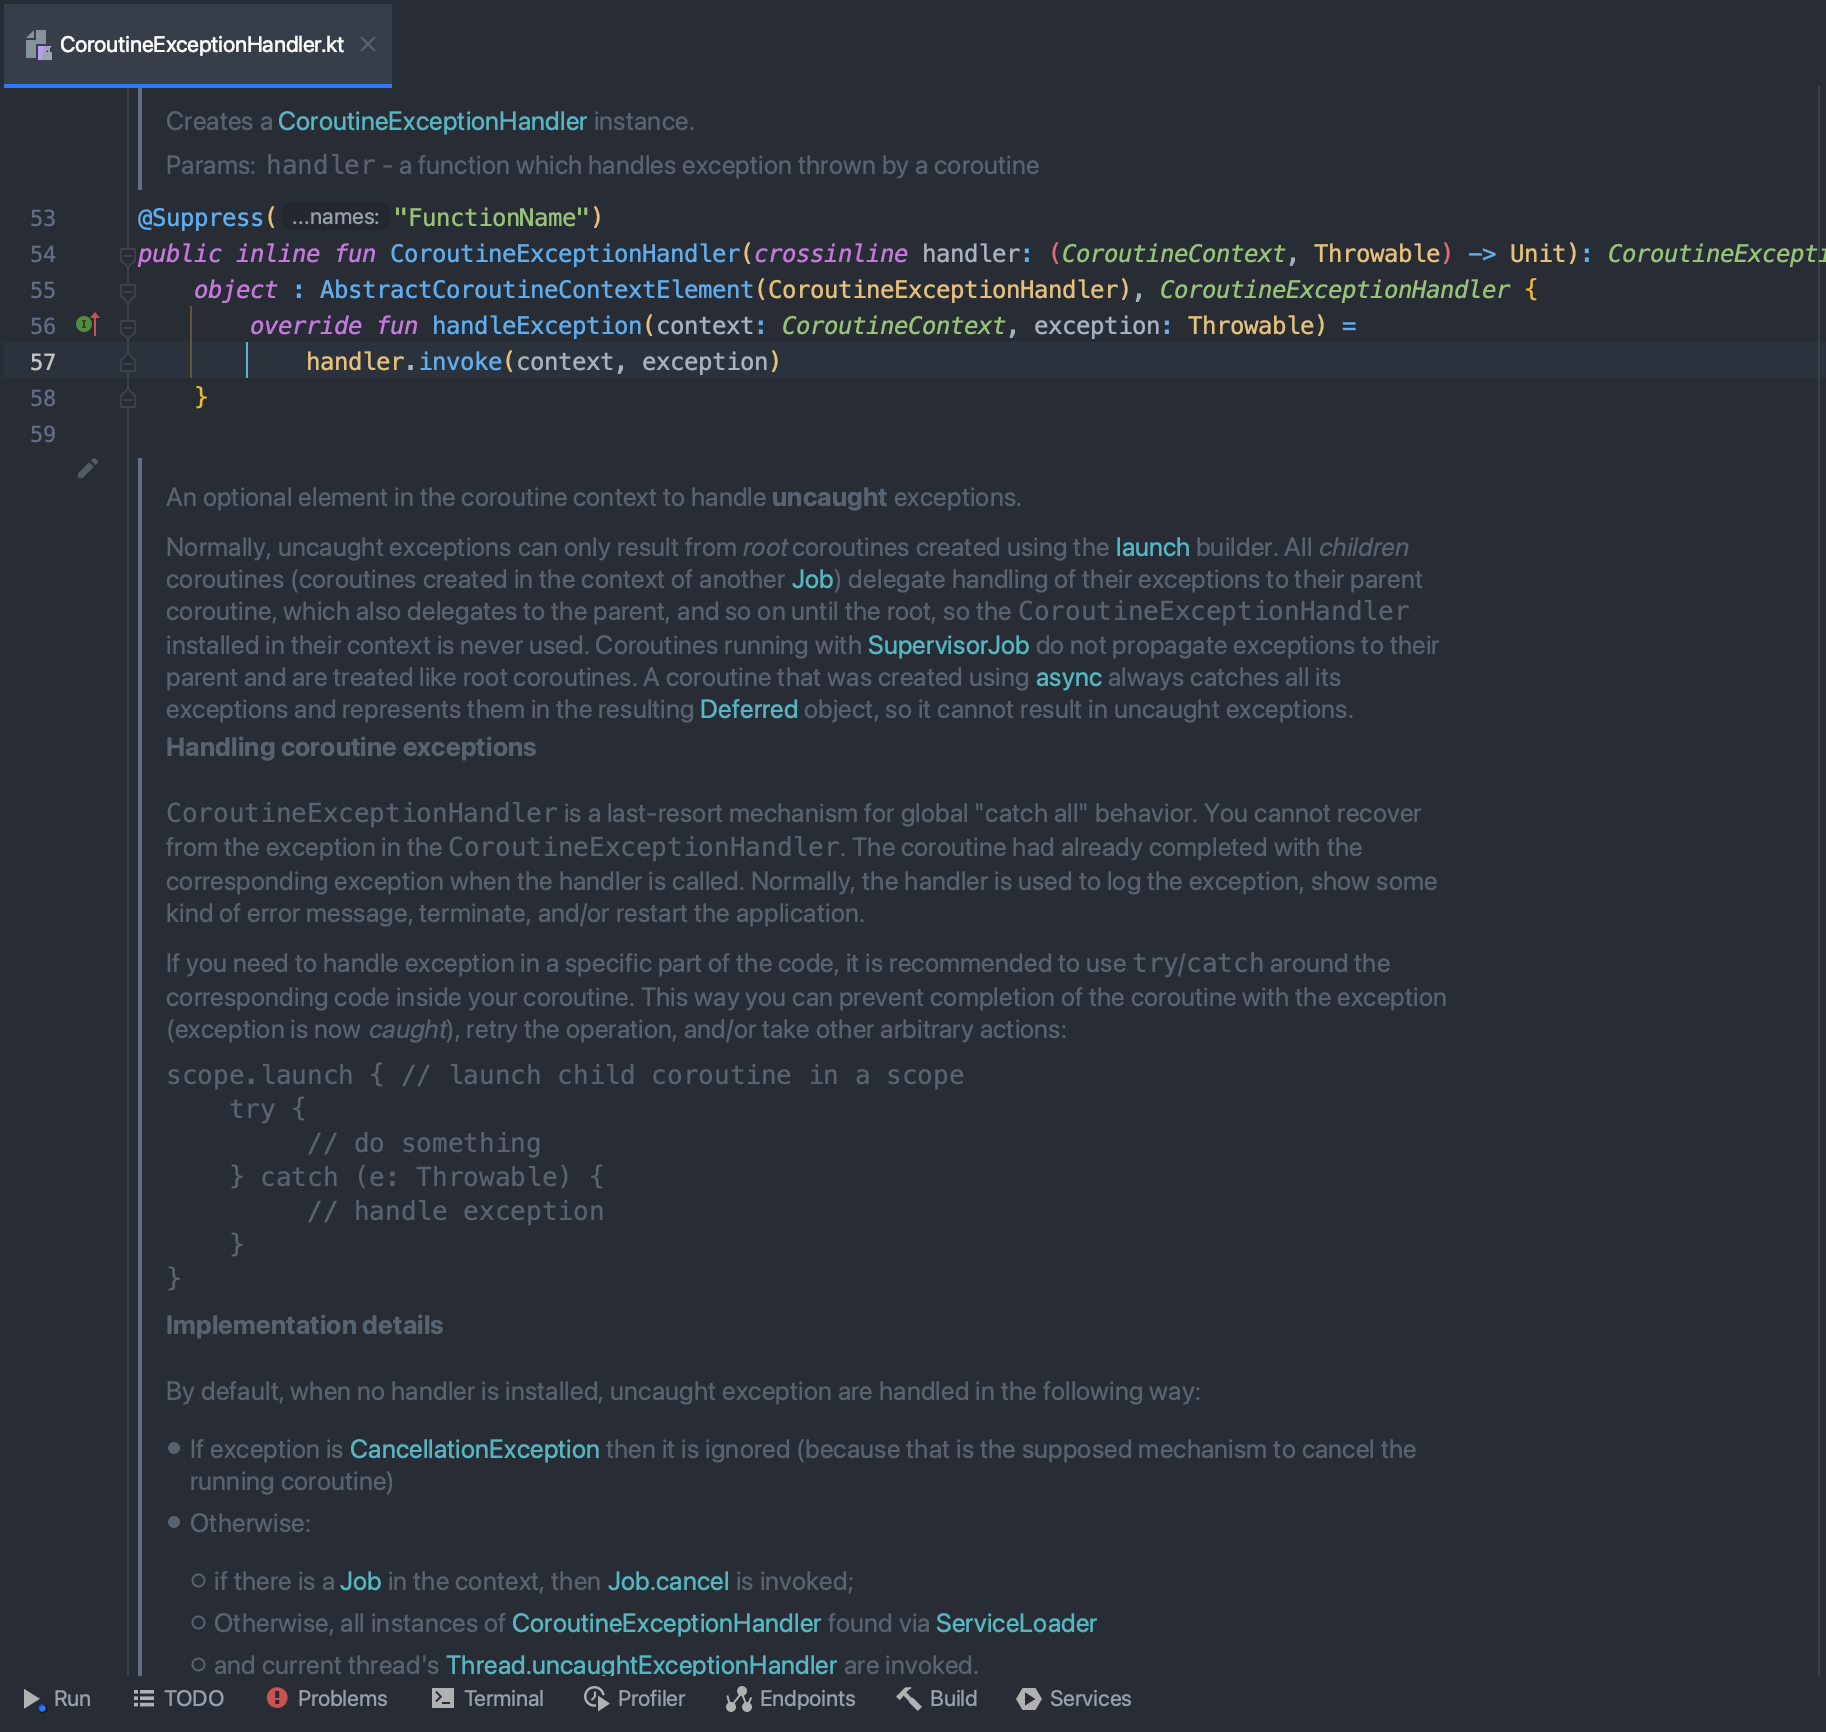Click the 'catch (e: Throwable)' sample line

pos(417,1177)
